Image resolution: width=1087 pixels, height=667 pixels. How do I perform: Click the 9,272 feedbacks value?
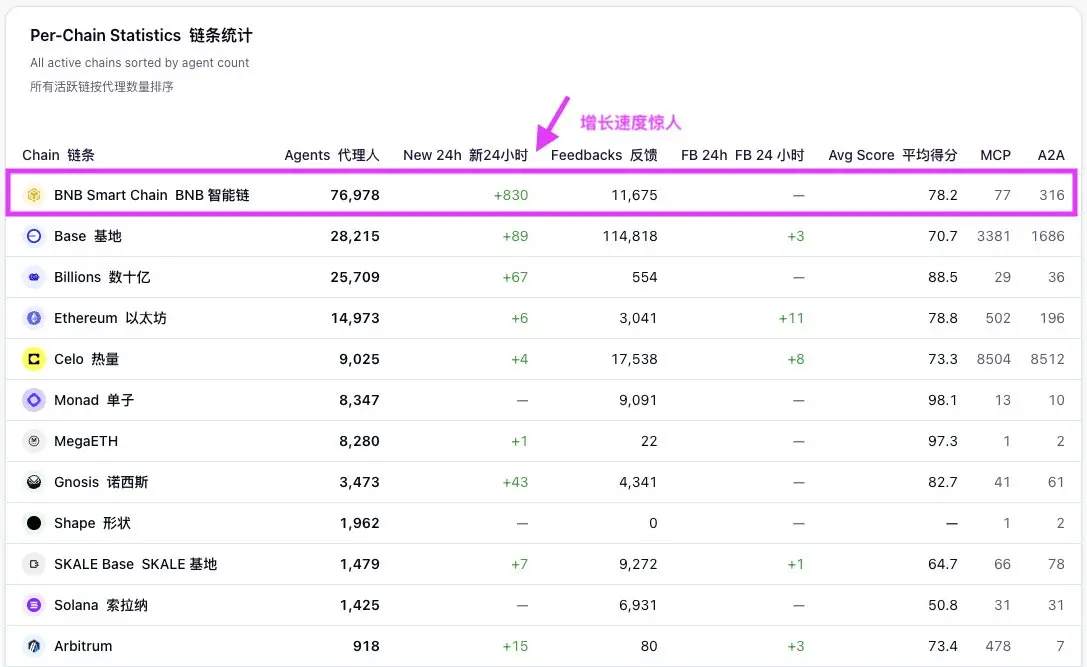[638, 564]
